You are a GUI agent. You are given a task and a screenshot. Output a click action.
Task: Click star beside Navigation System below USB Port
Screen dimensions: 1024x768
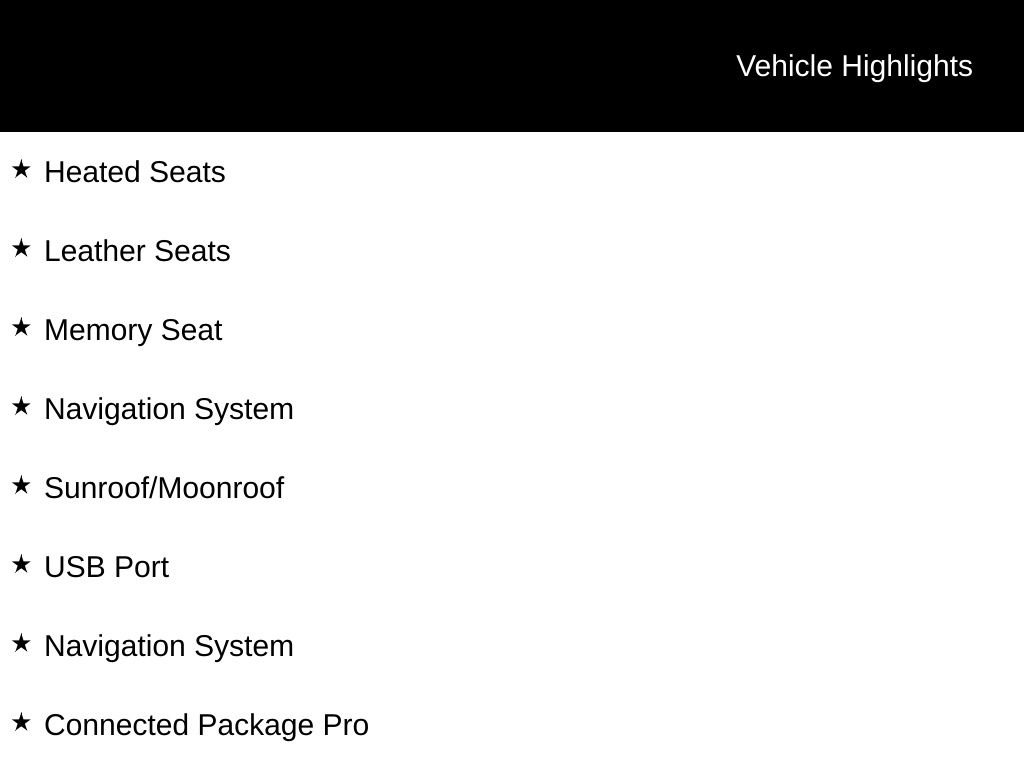(x=21, y=644)
